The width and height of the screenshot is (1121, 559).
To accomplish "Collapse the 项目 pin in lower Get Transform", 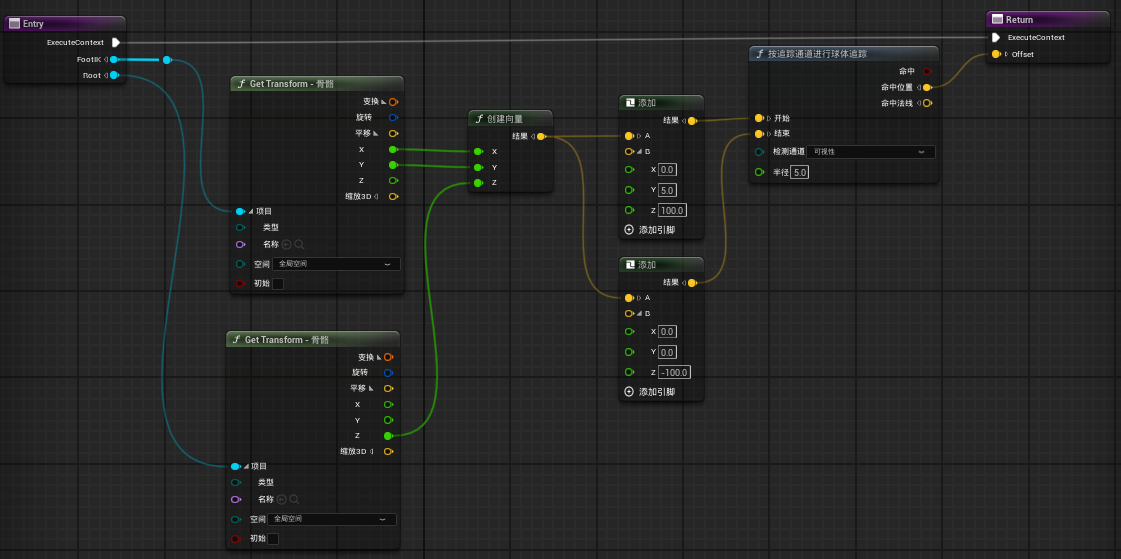I will coord(246,466).
